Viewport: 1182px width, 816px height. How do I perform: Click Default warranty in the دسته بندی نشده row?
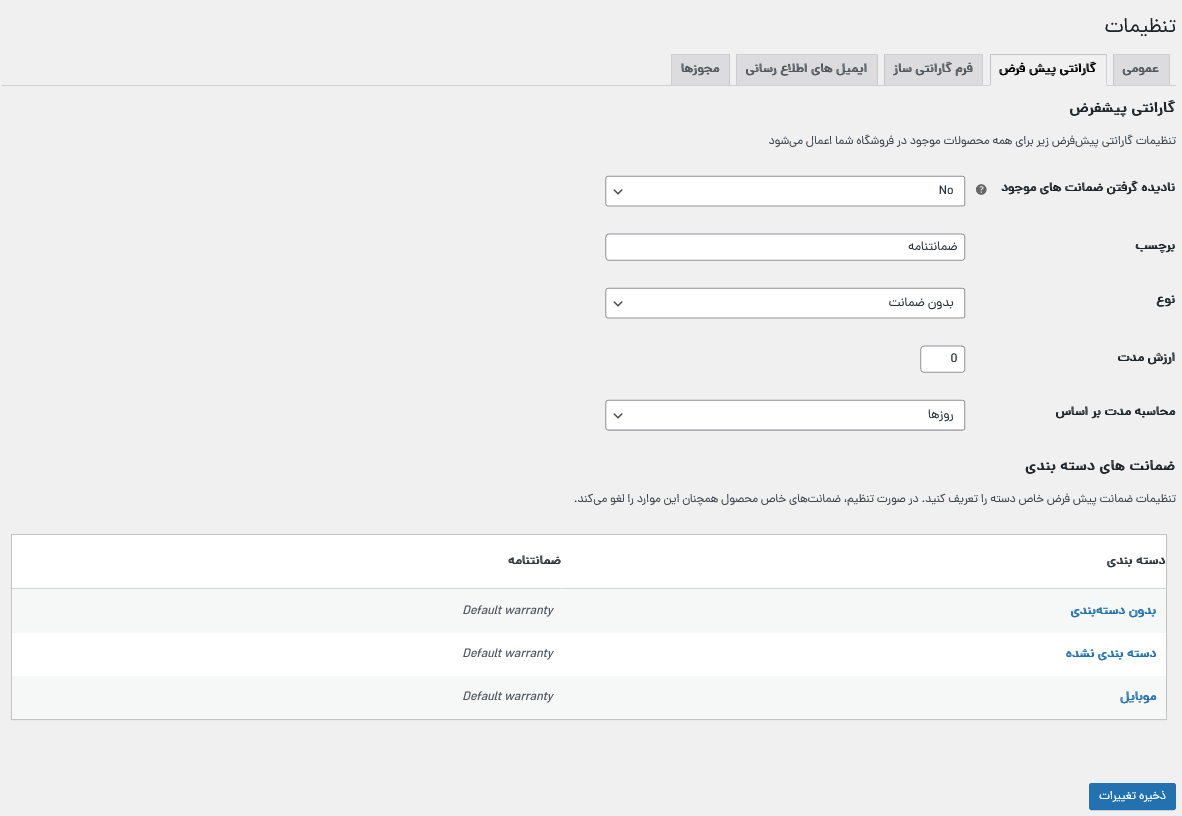508,653
